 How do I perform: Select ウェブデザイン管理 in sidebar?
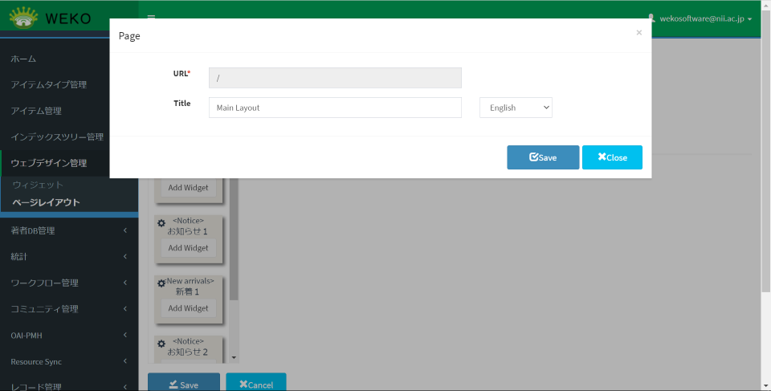49,163
